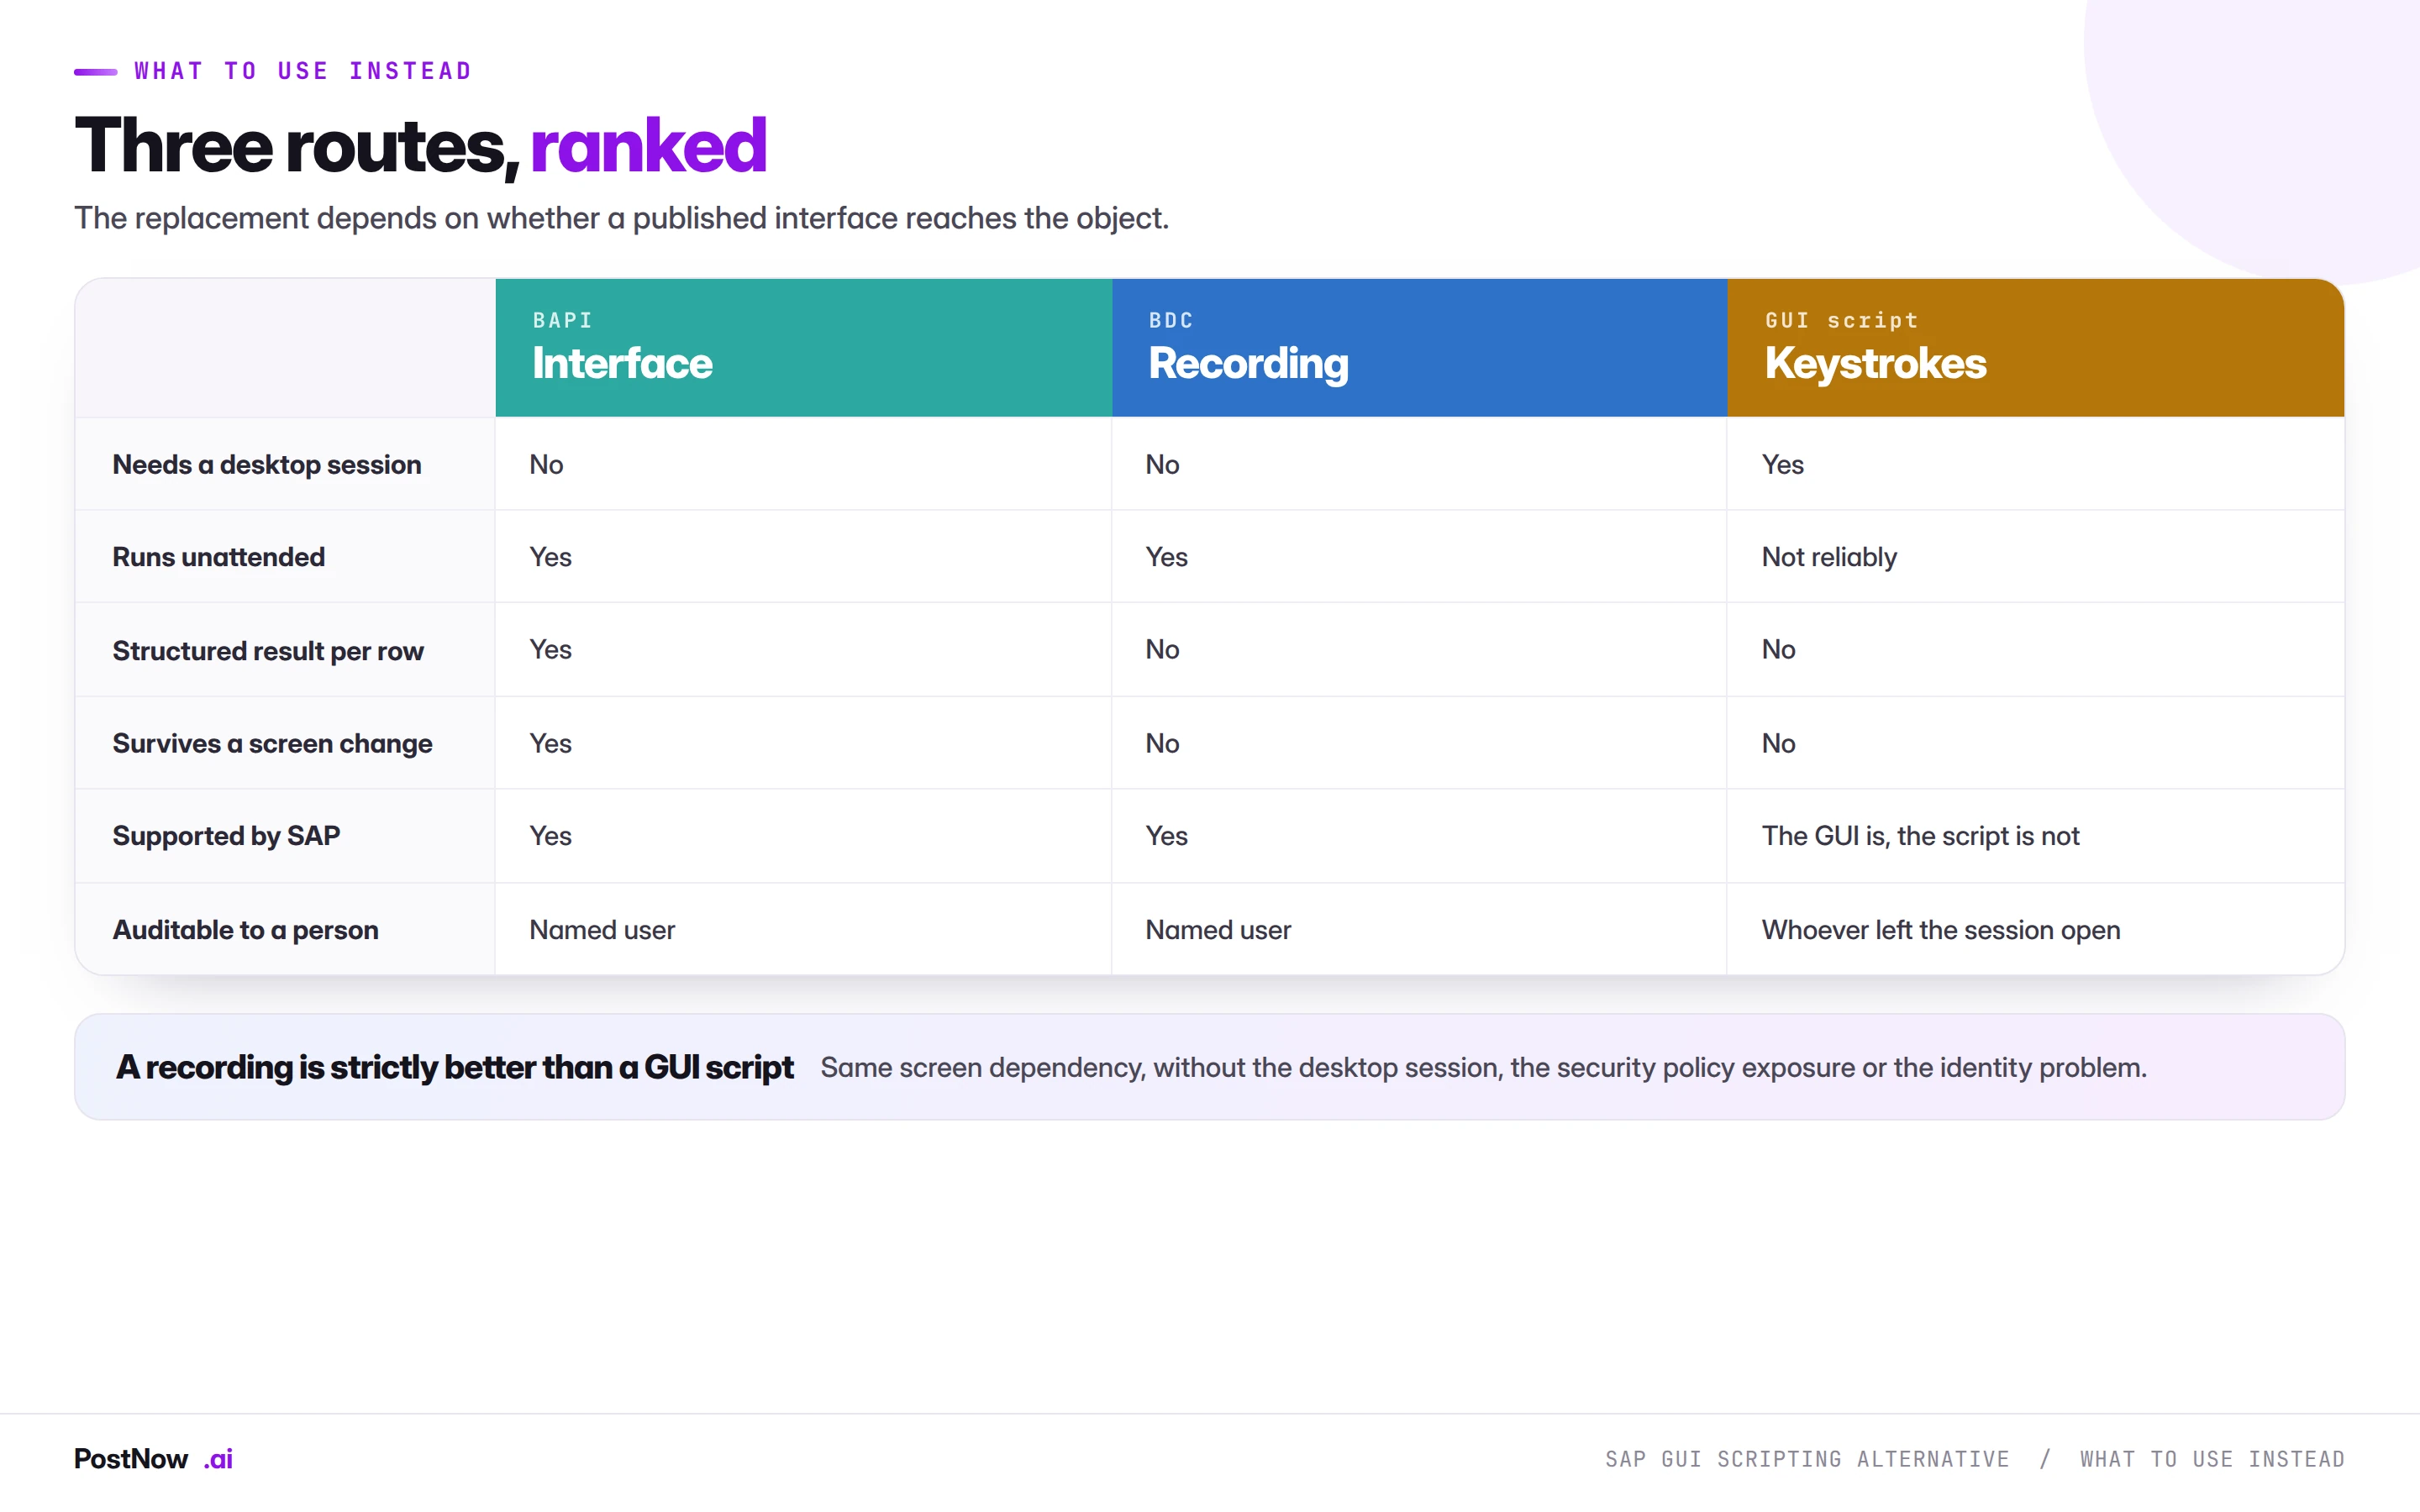The width and height of the screenshot is (2420, 1512).
Task: Click the "Supported by SAP" row label
Action: coord(226,836)
